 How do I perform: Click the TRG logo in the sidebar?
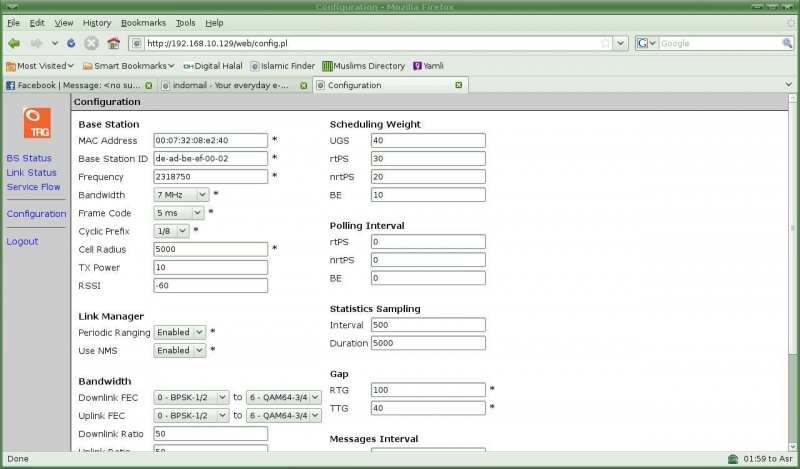click(x=36, y=122)
